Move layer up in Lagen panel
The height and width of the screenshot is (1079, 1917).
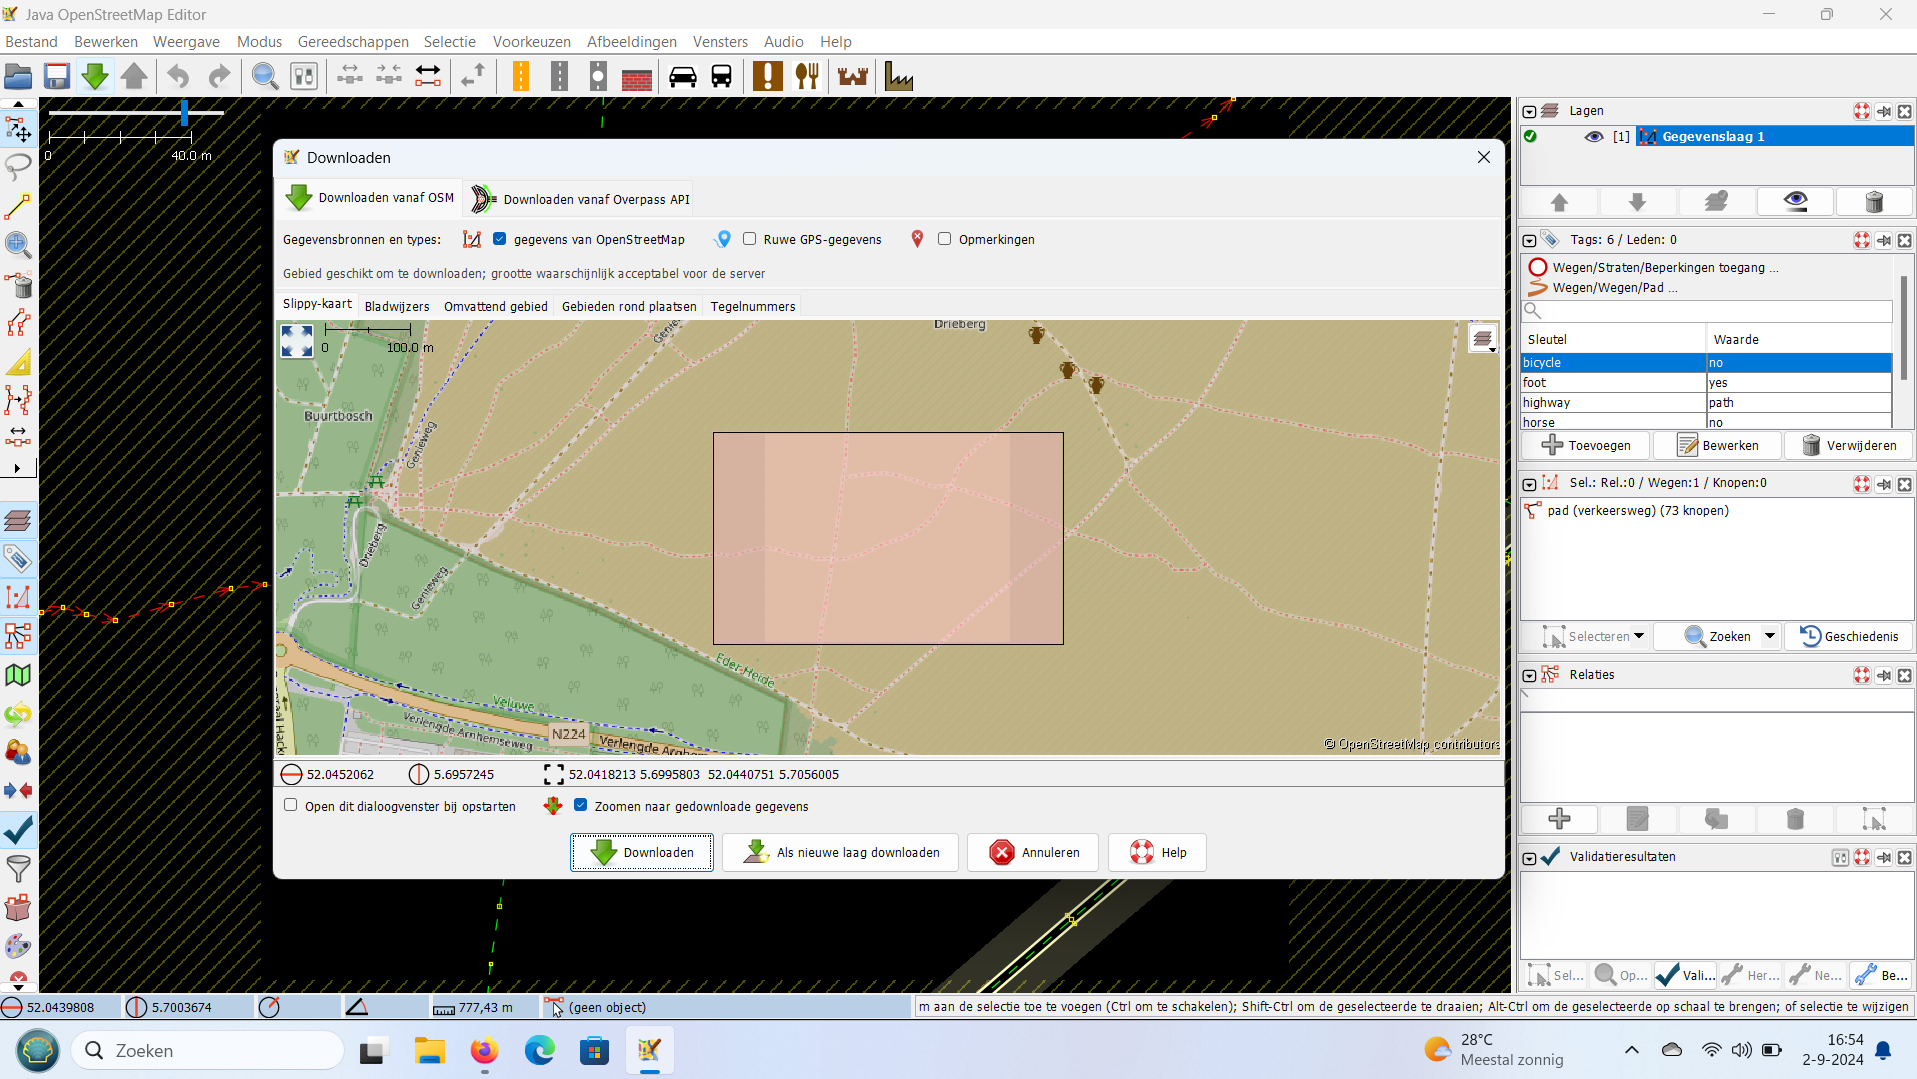tap(1559, 202)
